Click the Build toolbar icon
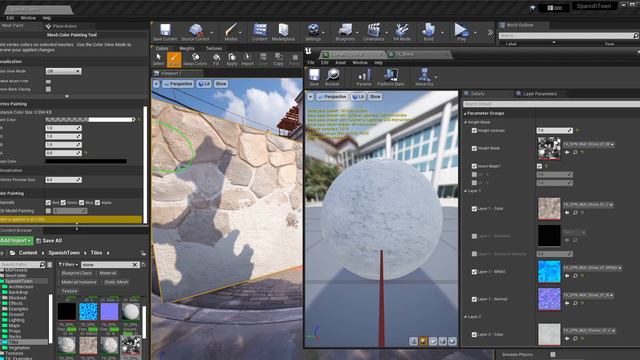Image resolution: width=640 pixels, height=360 pixels. pos(429,32)
